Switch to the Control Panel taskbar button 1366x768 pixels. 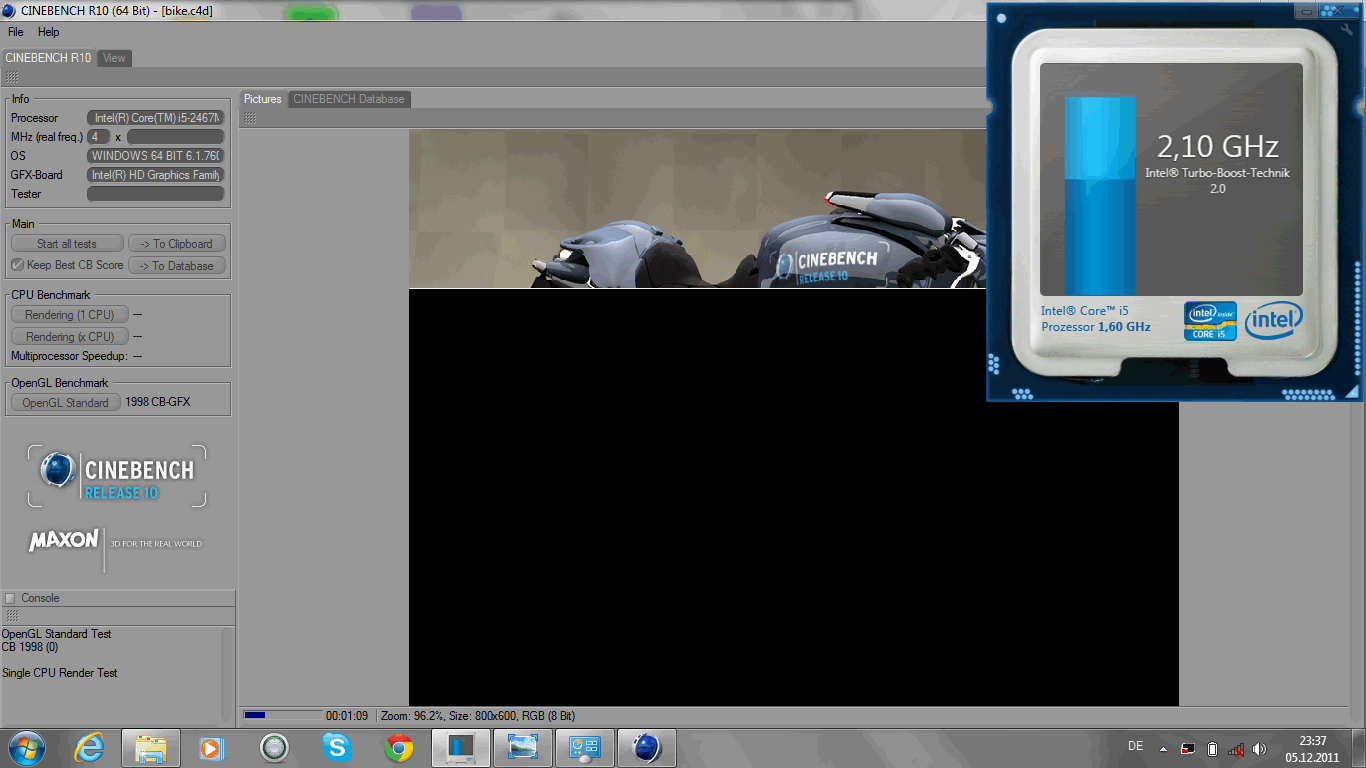point(585,748)
